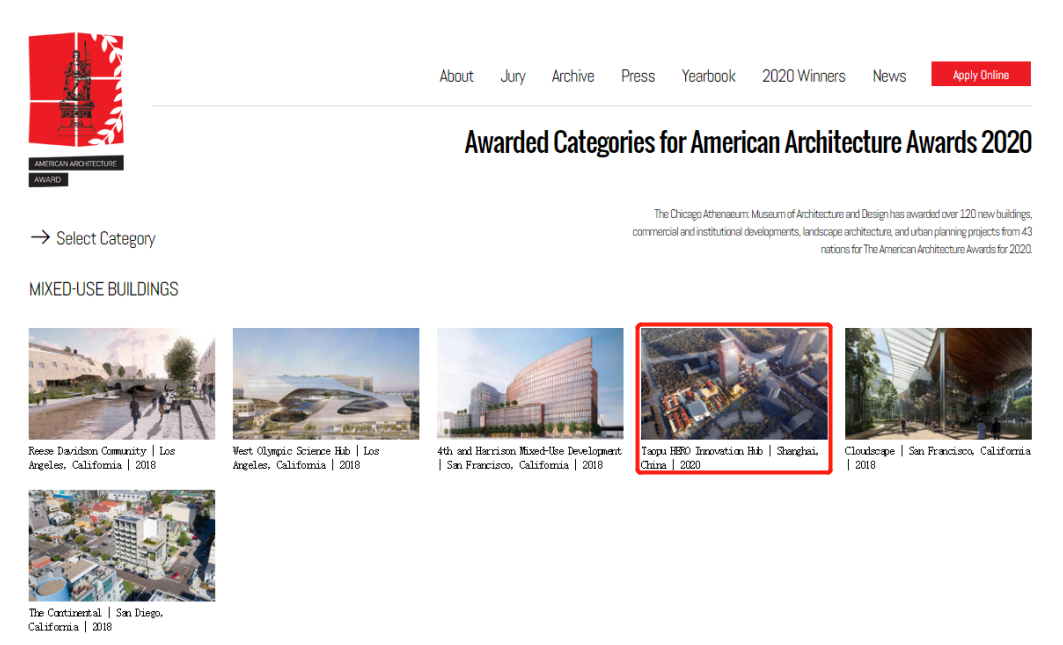Click the Taopu HERO Innovation Hub image
Viewport: 1063px width, 645px height.
point(734,384)
